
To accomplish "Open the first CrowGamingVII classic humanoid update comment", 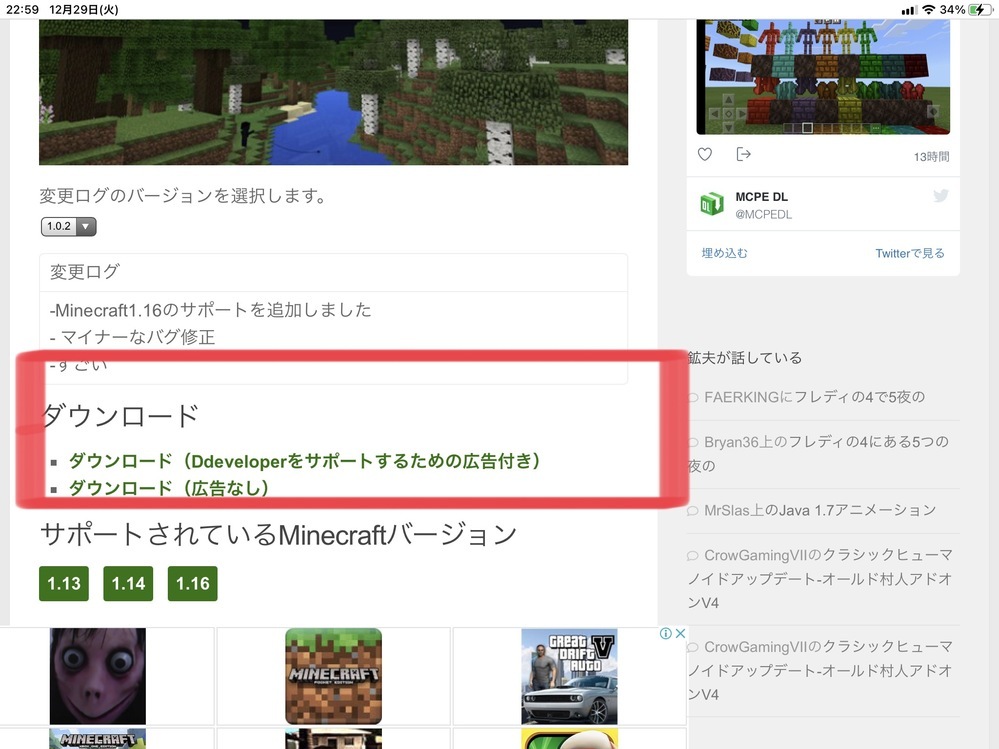I will tap(820, 578).
